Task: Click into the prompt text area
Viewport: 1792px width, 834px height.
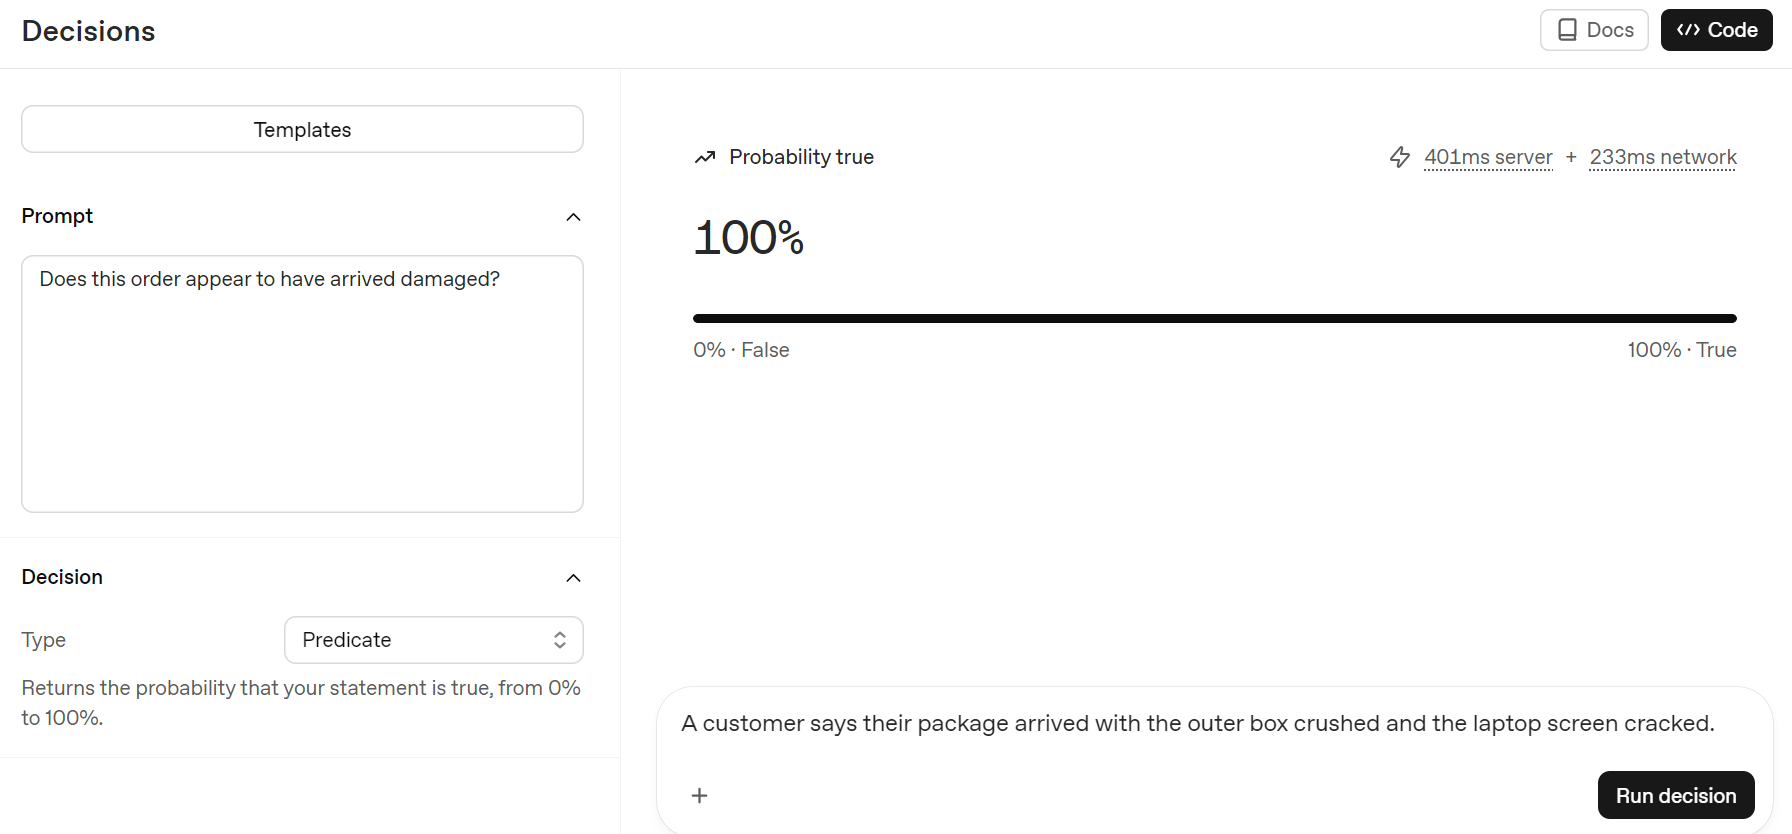Action: tap(302, 384)
